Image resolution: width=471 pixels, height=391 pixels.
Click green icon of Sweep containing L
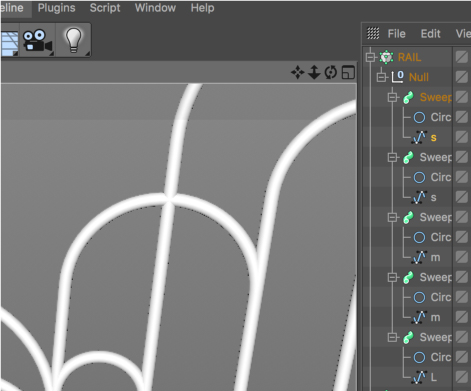click(x=408, y=337)
